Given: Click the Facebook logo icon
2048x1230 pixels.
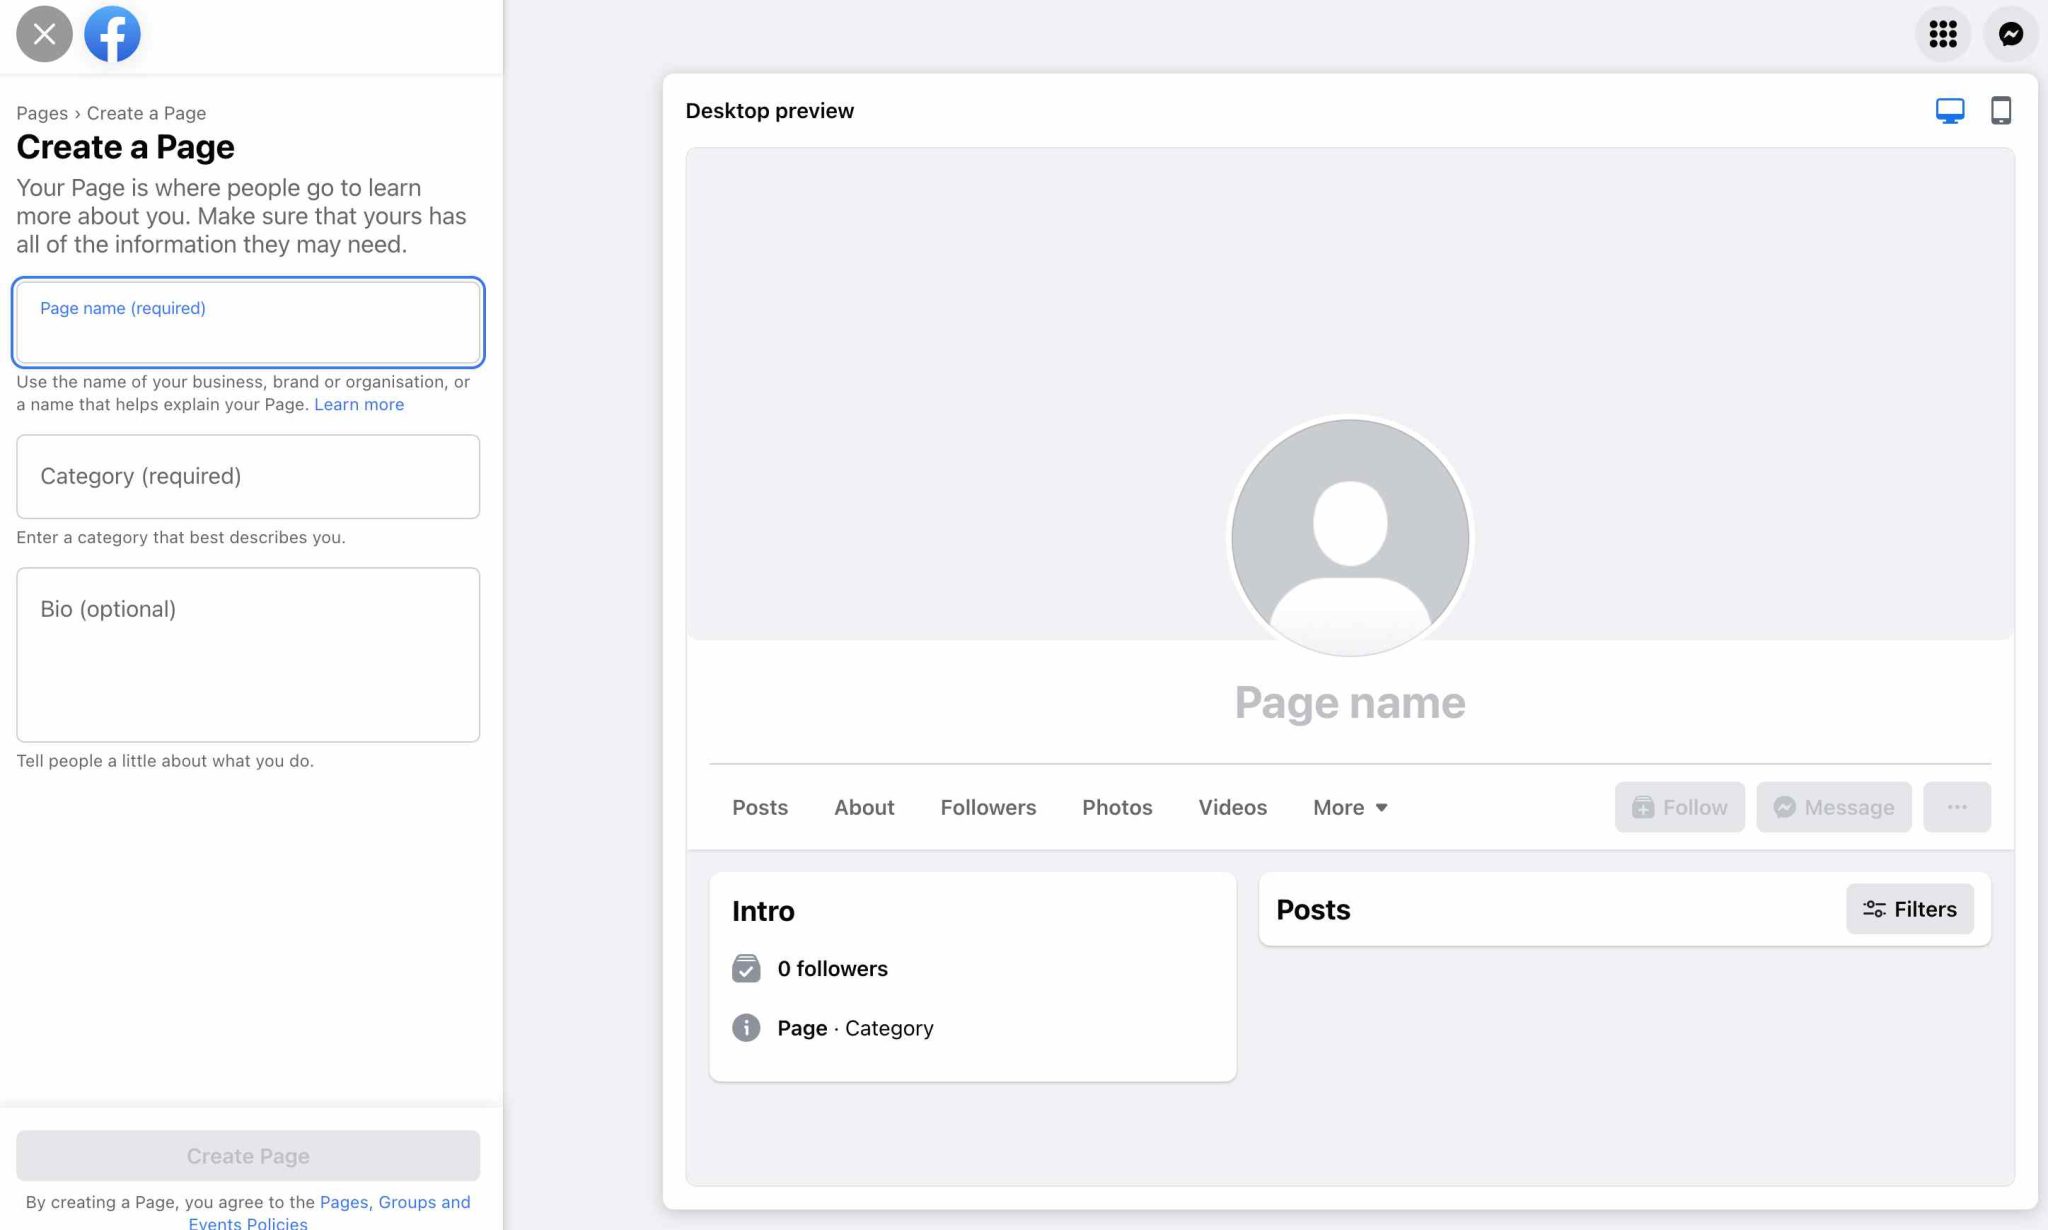Looking at the screenshot, I should [x=112, y=34].
